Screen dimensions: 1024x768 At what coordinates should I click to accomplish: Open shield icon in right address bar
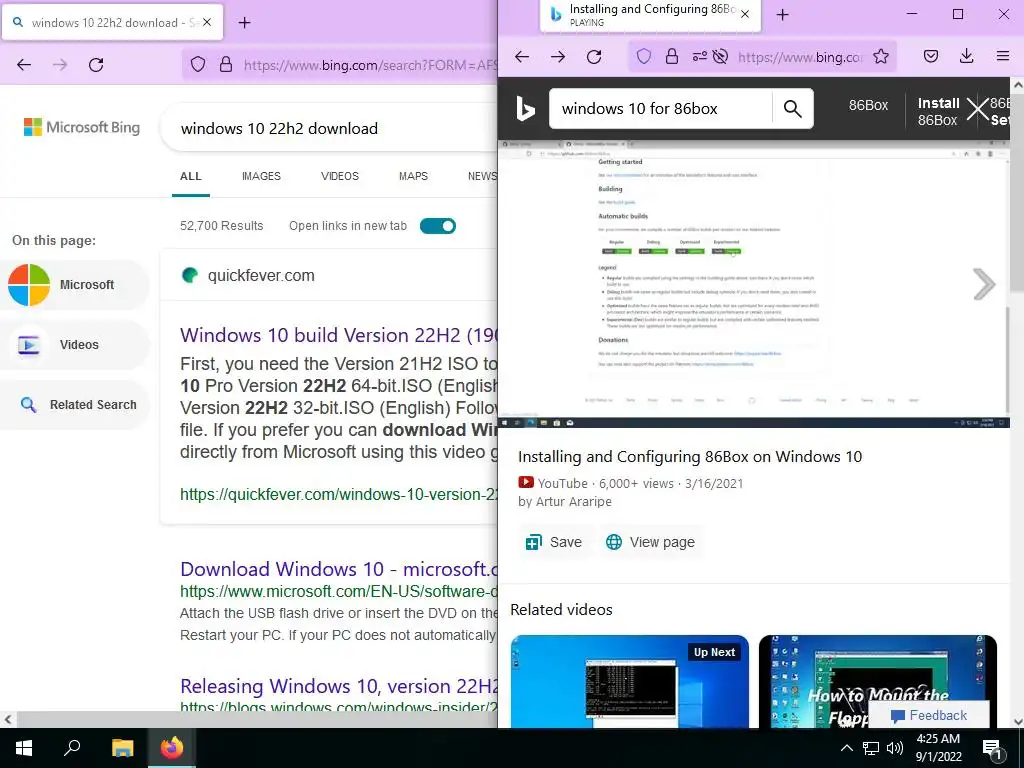click(644, 57)
